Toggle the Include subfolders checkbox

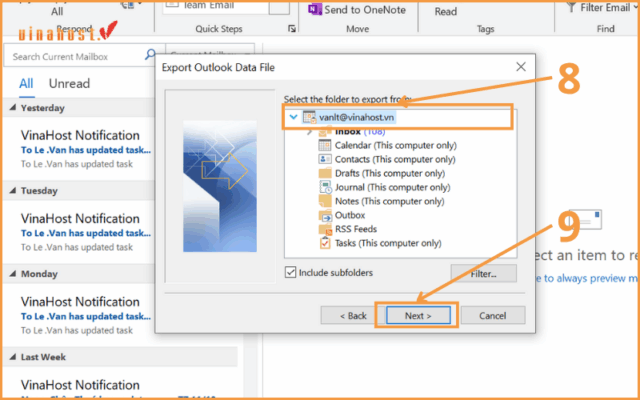pos(291,272)
